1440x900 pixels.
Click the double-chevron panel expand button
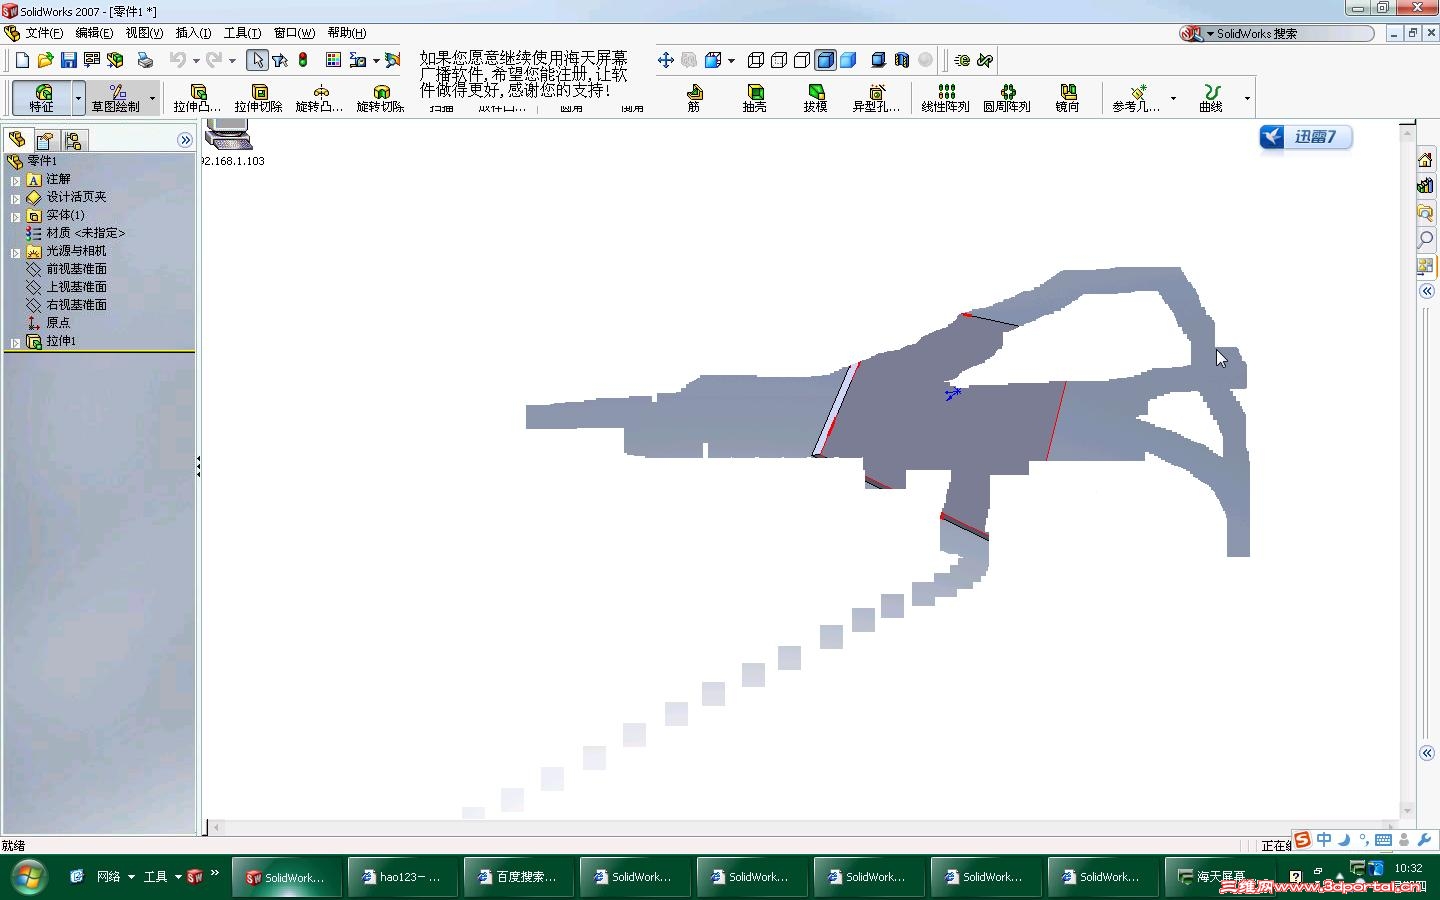pos(185,140)
